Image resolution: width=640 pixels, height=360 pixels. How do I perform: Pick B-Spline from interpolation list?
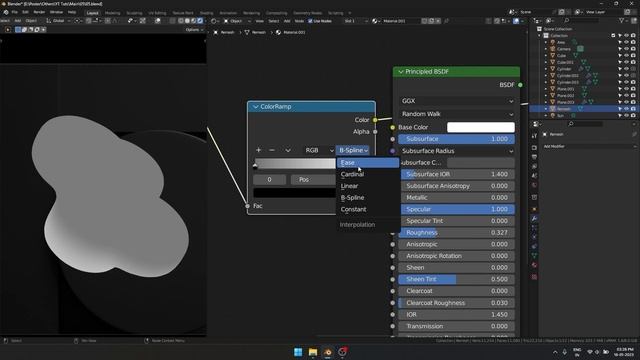pos(368,198)
